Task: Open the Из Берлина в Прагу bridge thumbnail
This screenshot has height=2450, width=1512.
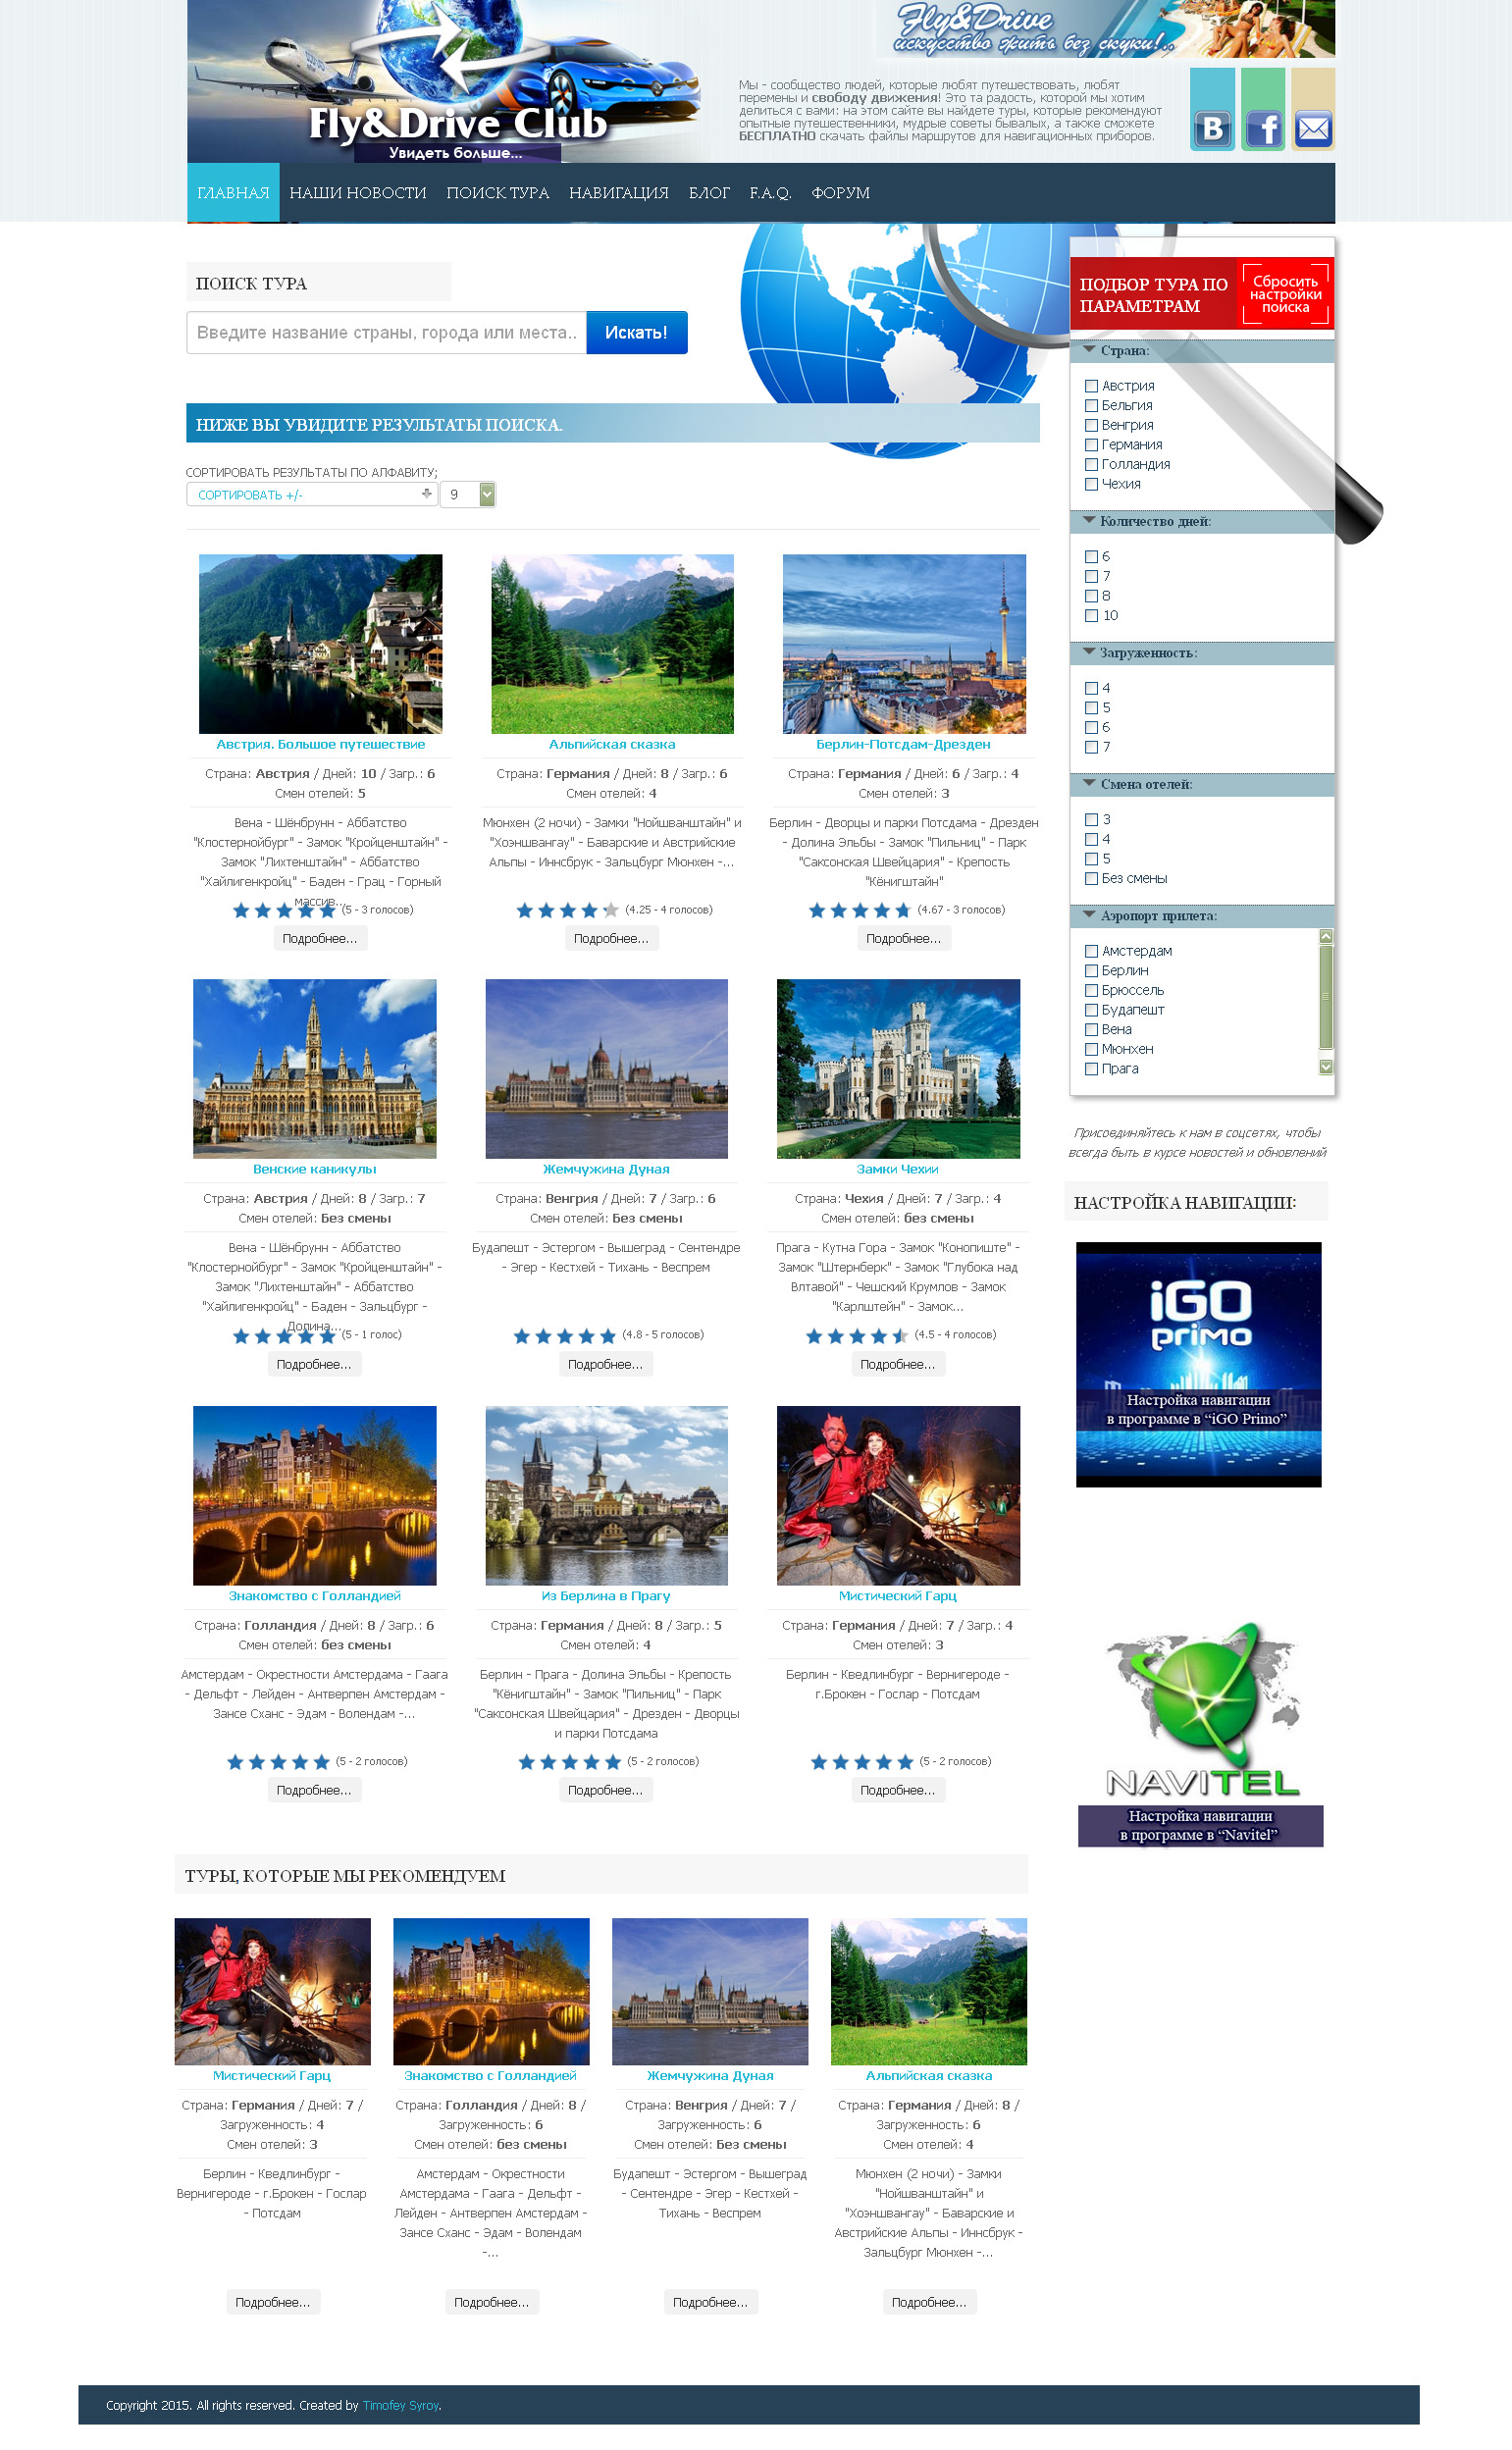Action: [606, 1496]
